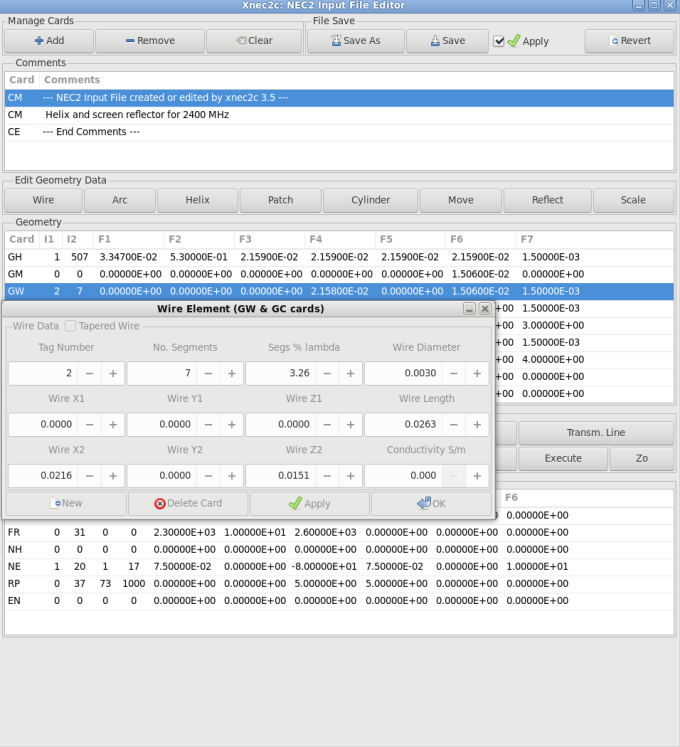This screenshot has height=747, width=680.
Task: Increase the Conductivity S/m value
Action: [477, 476]
